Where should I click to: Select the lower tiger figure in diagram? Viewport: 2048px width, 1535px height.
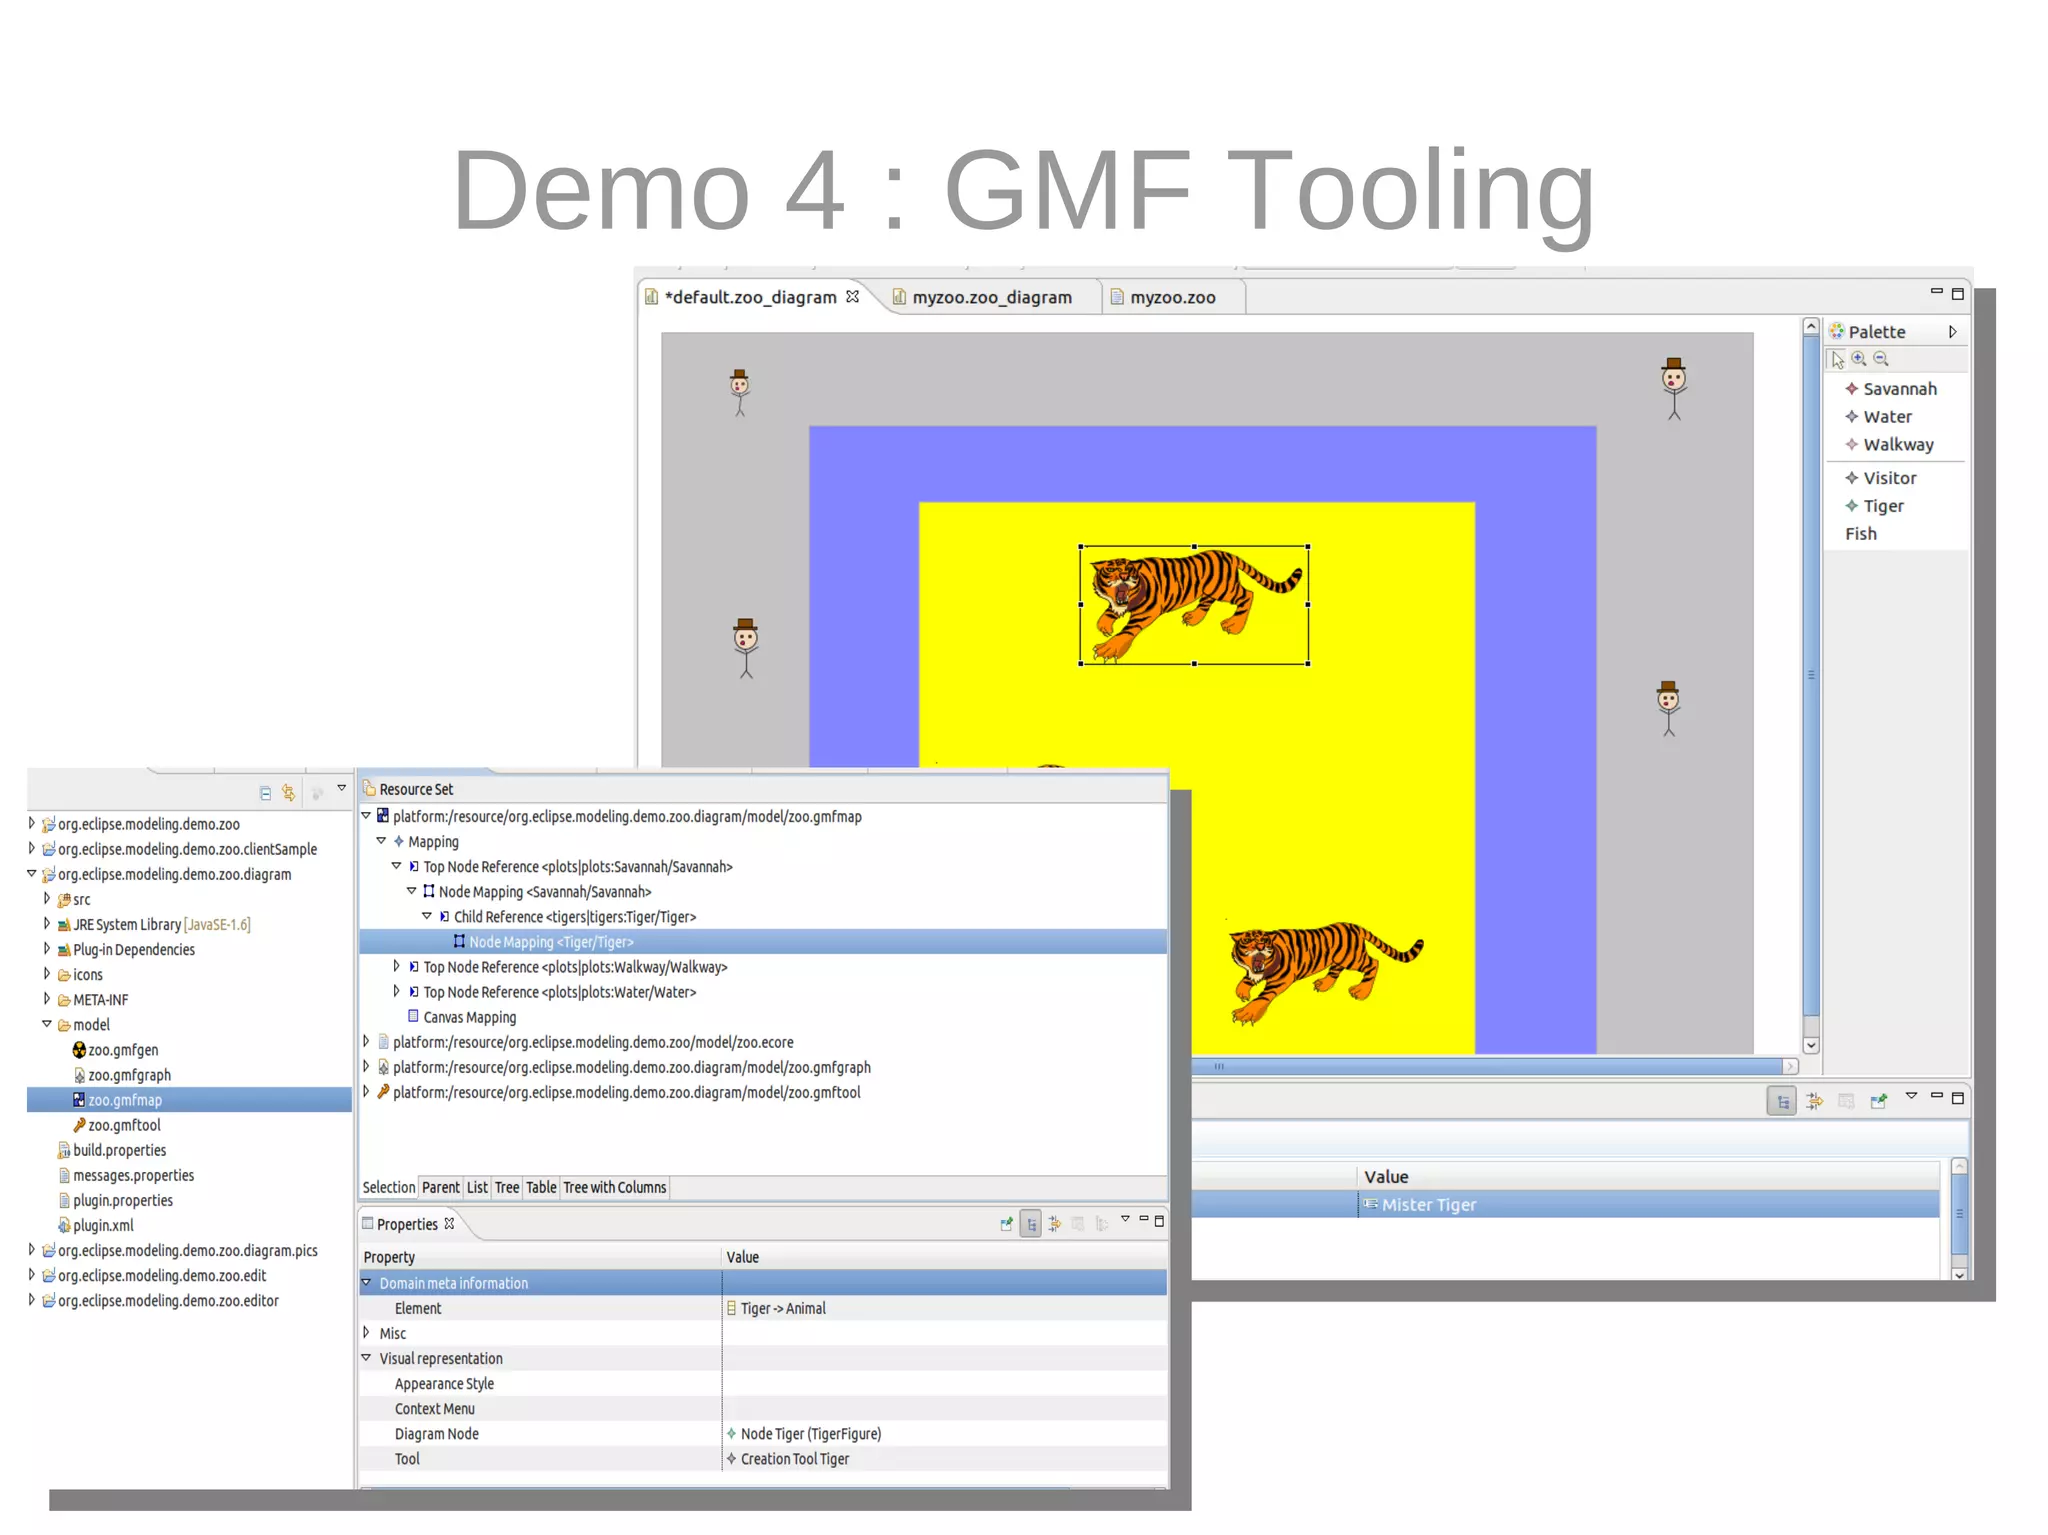[x=1325, y=972]
